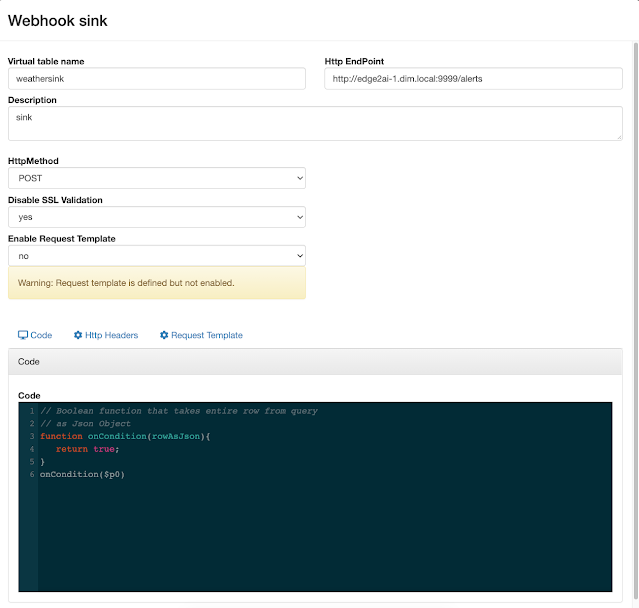This screenshot has height=608, width=639.
Task: Click the onCondition($p0) line in editor
Action: 82,474
